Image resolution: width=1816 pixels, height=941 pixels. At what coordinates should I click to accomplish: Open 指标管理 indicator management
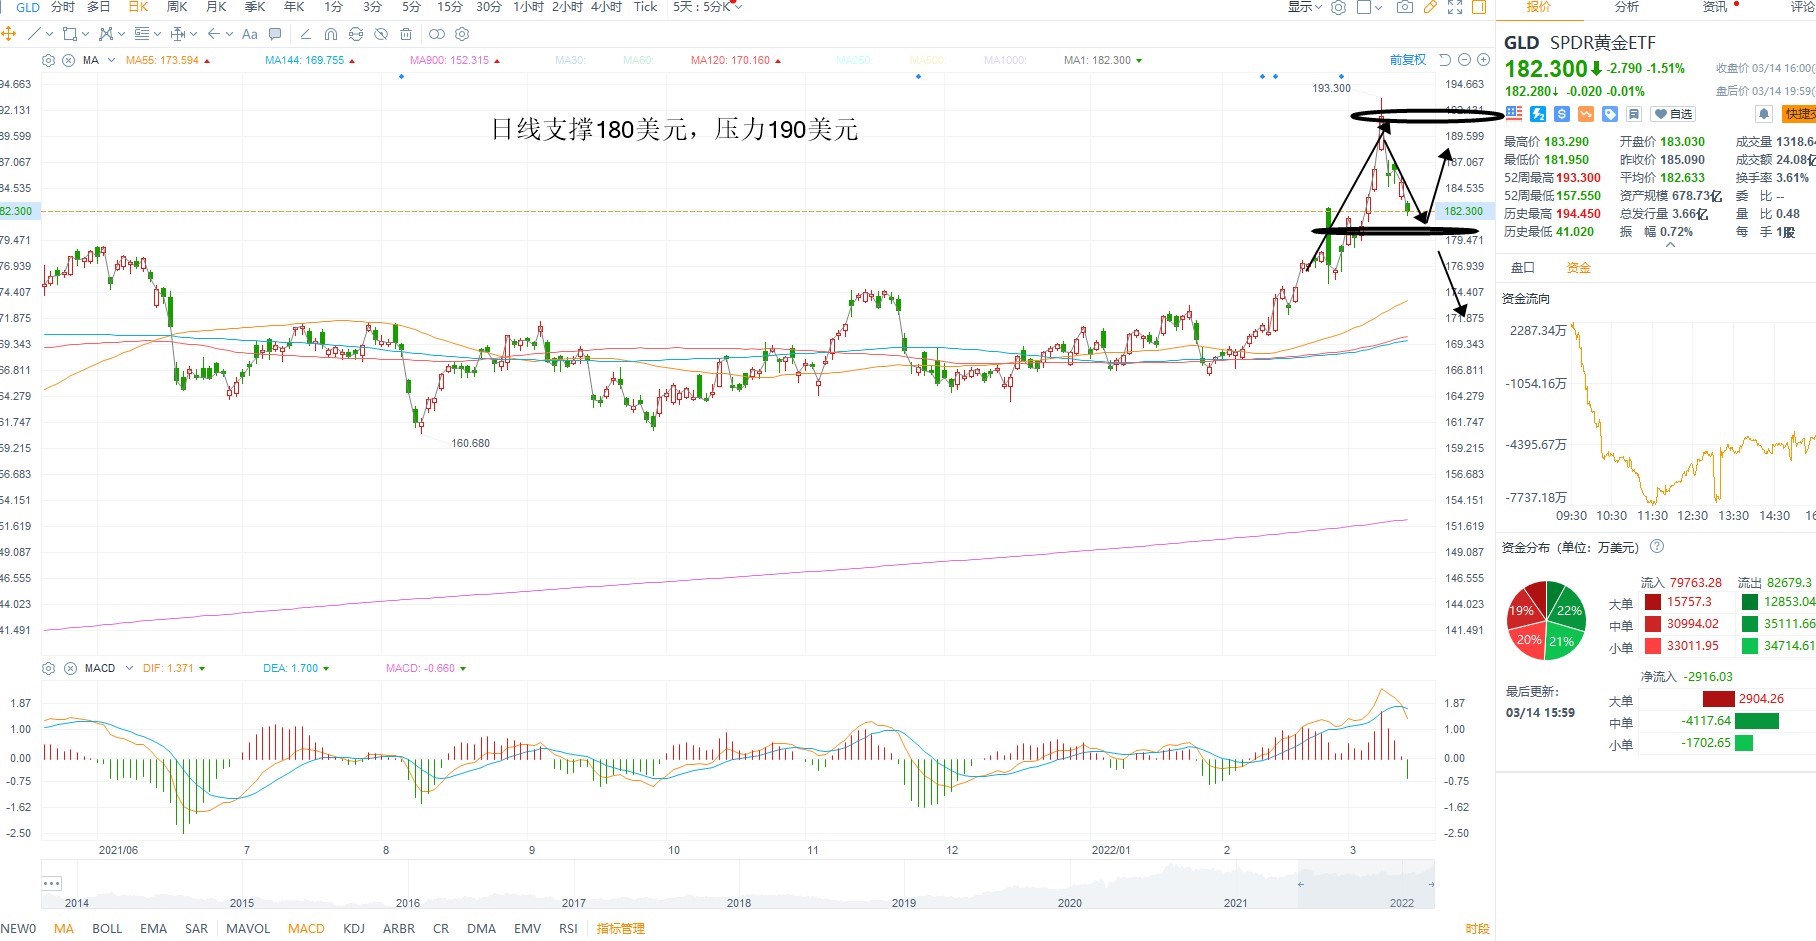pos(621,928)
